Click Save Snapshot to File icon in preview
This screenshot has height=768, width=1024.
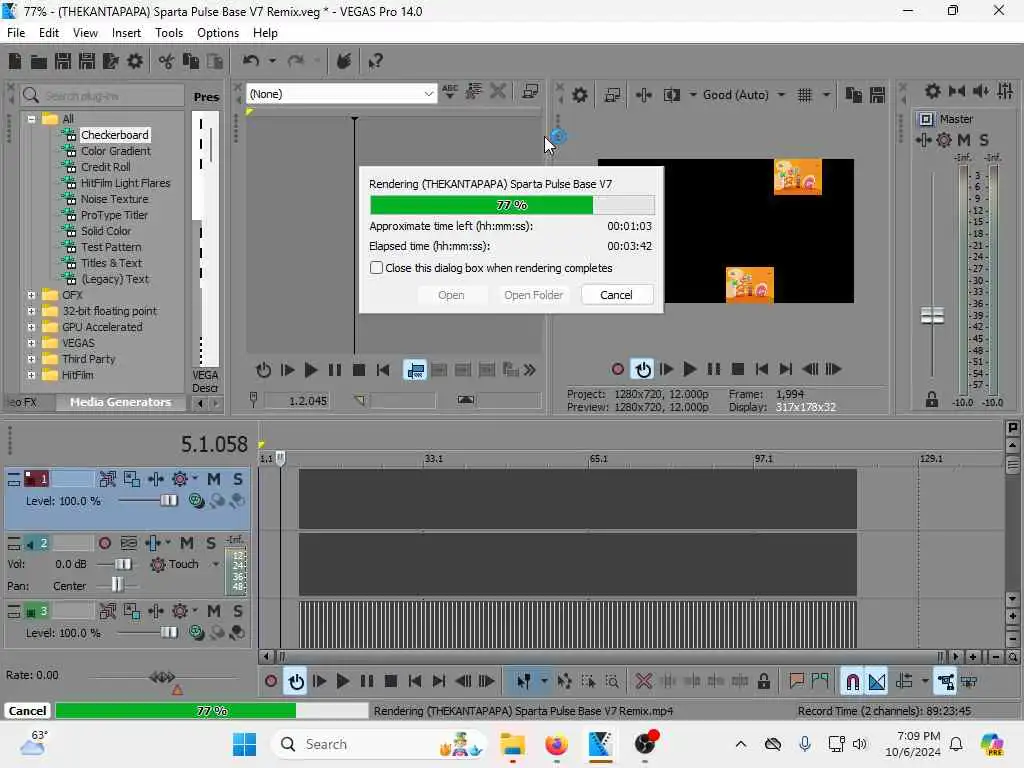[x=878, y=95]
